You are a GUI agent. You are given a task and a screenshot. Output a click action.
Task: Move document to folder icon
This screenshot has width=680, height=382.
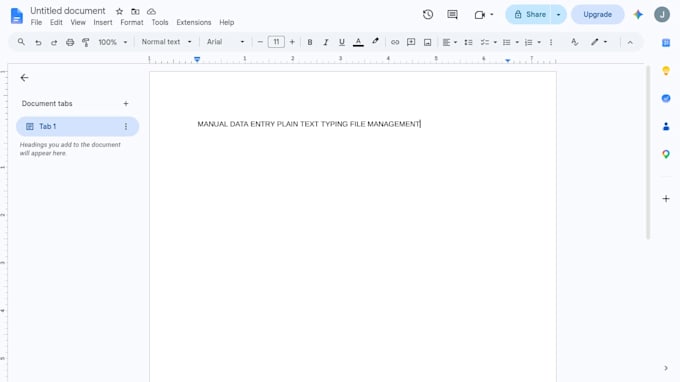click(x=135, y=11)
